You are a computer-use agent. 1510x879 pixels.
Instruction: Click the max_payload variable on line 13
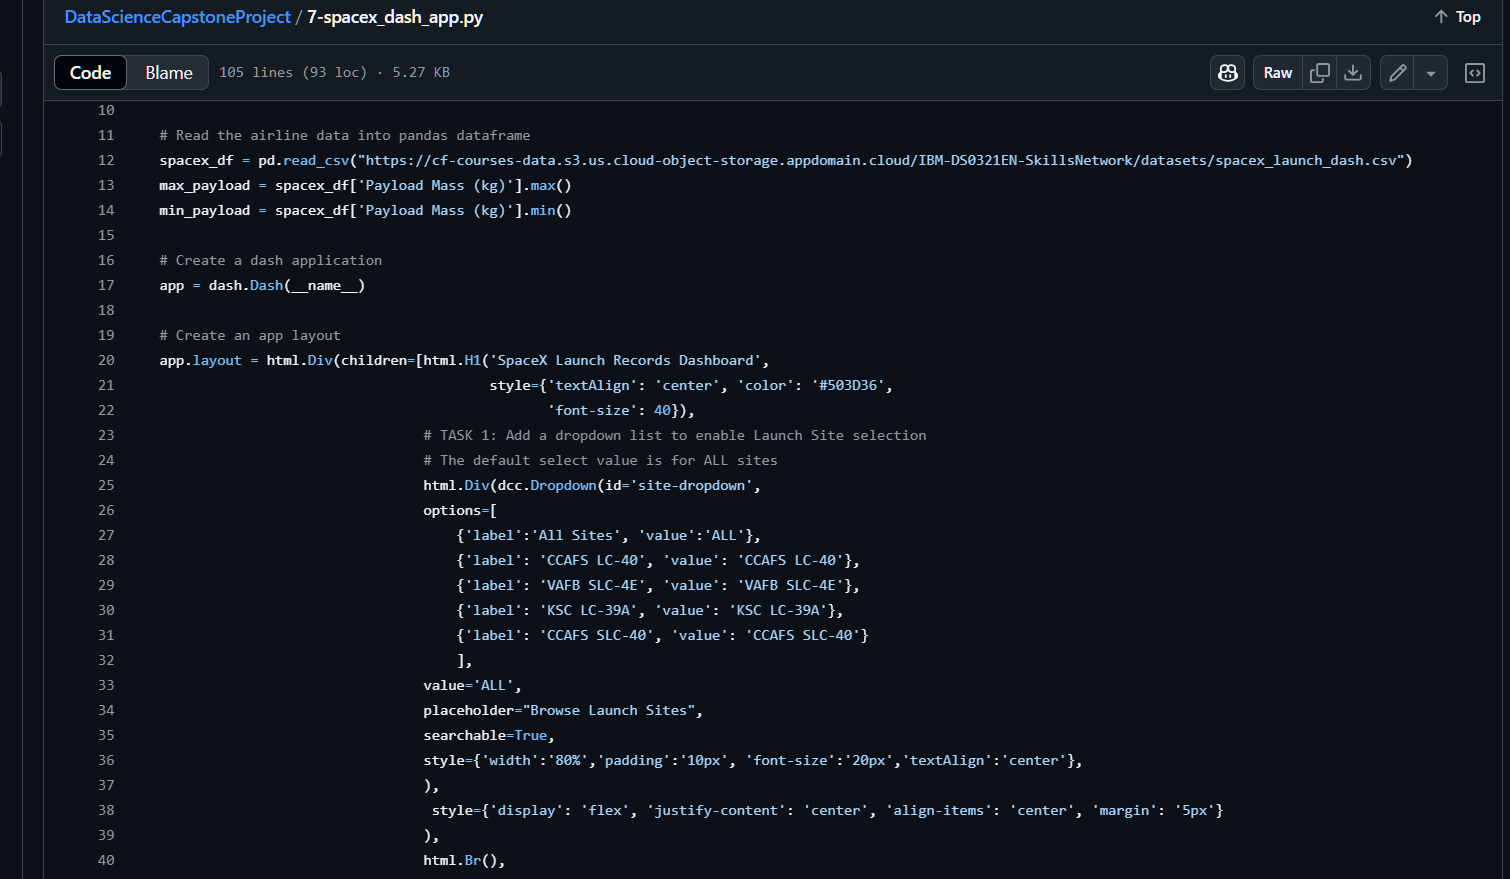205,185
